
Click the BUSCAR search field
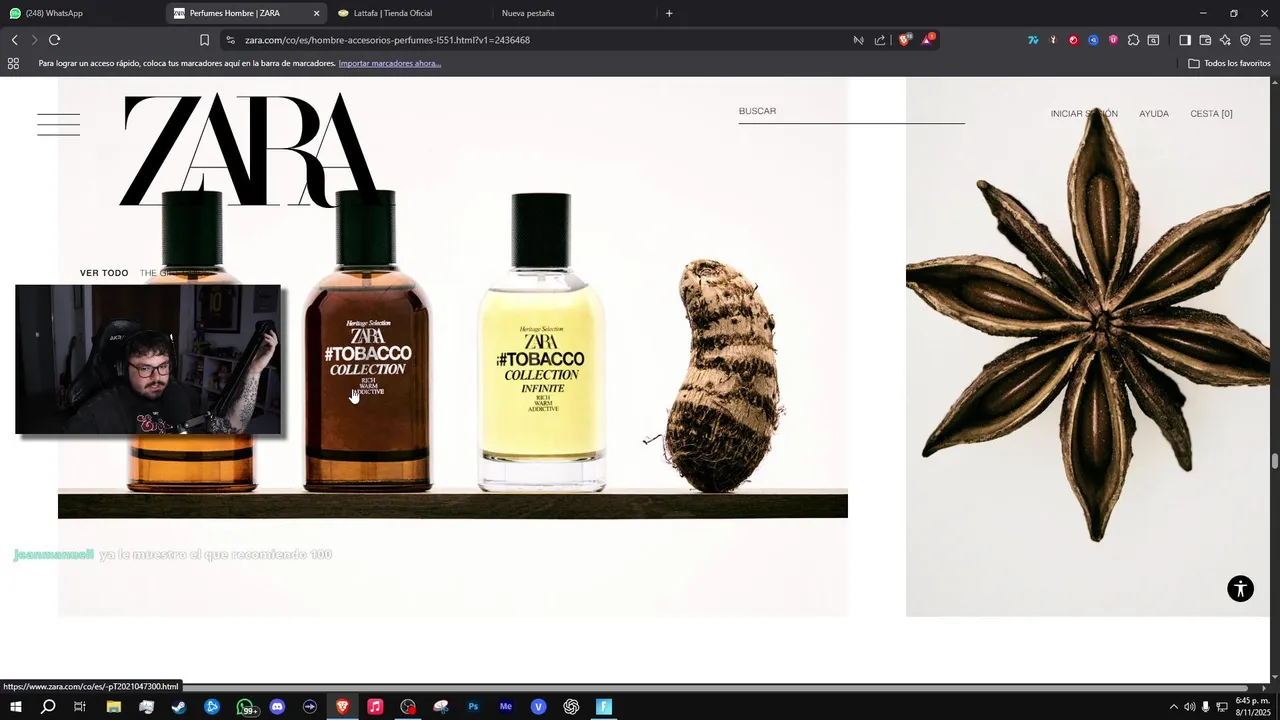[x=851, y=111]
